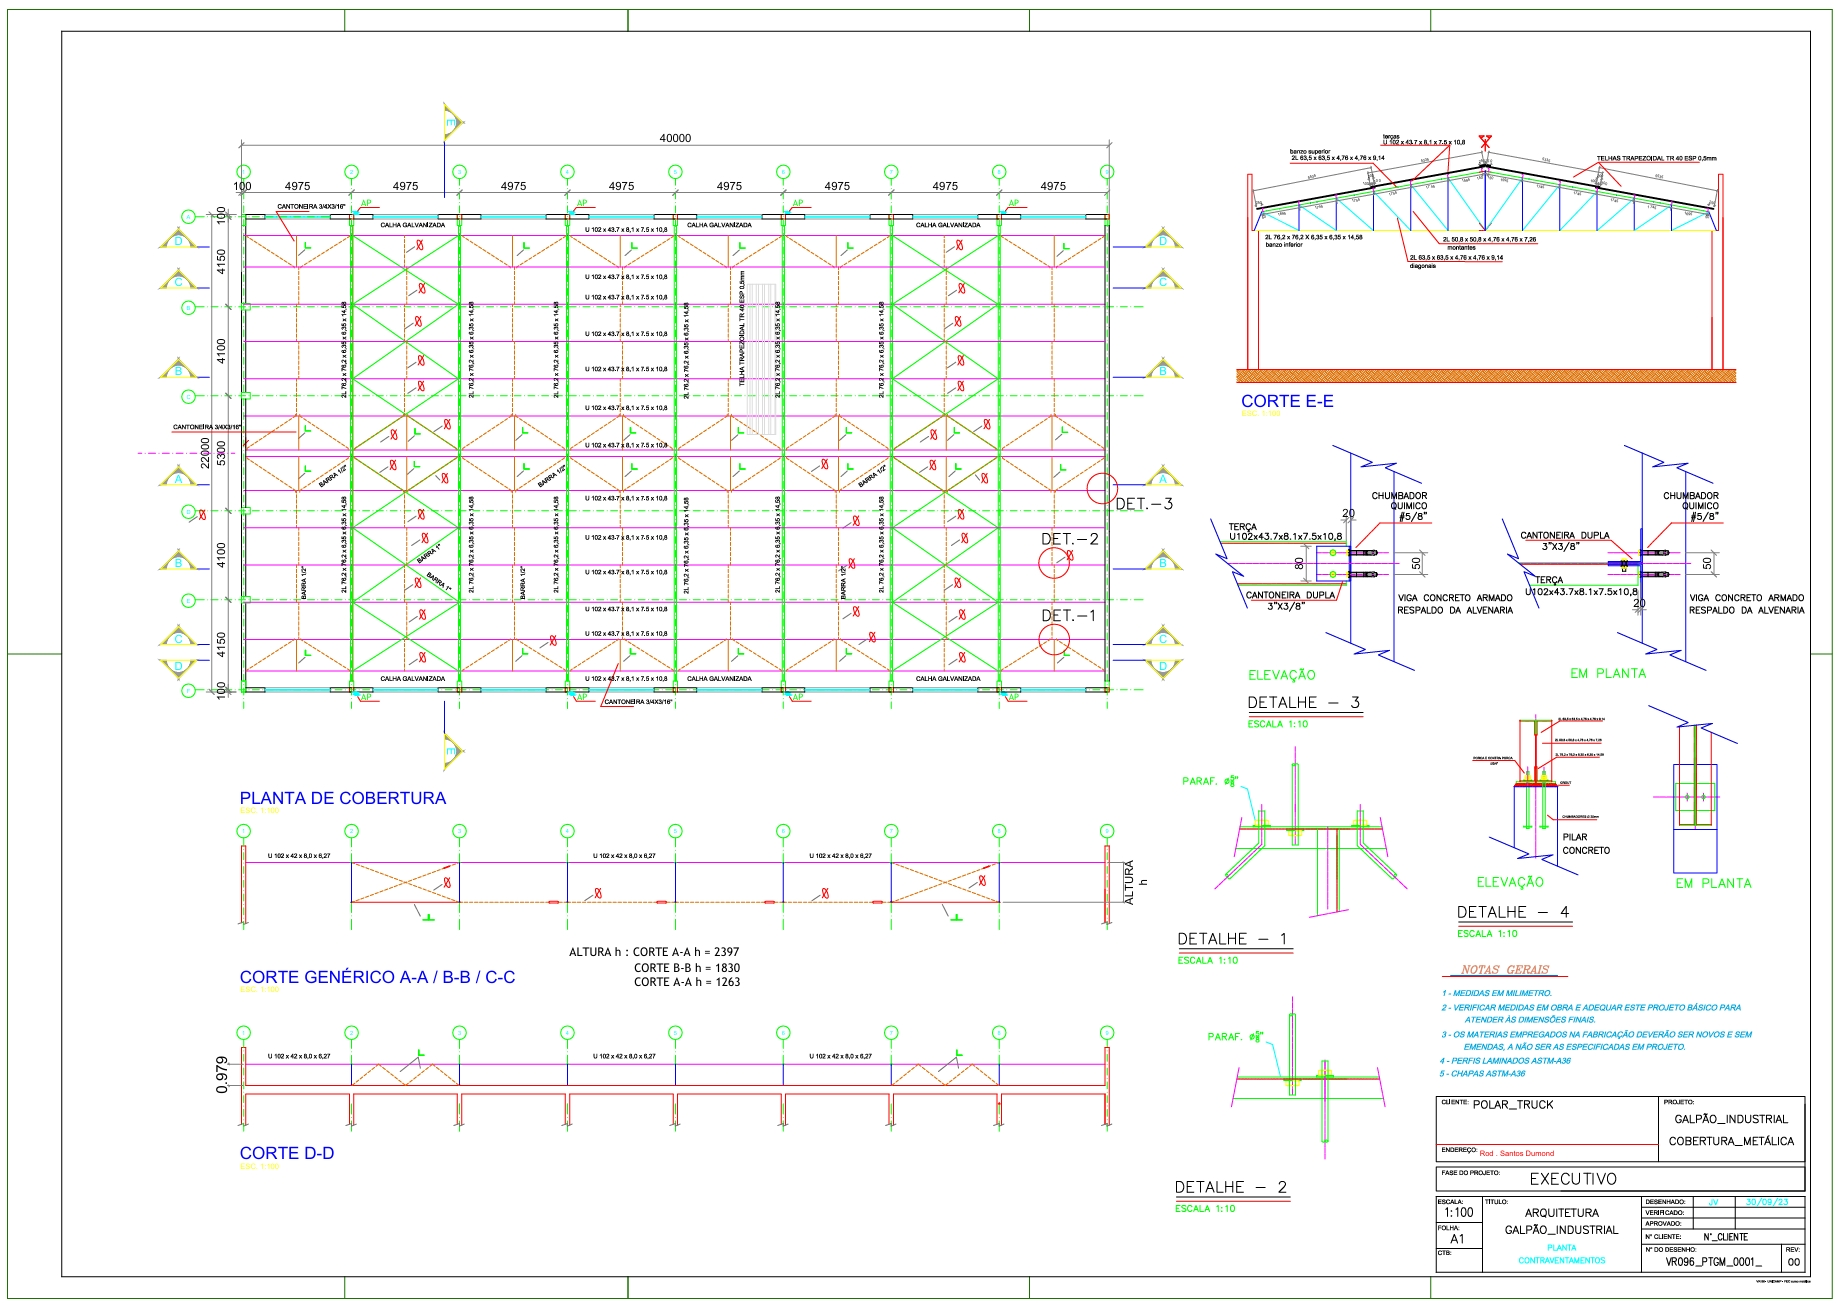Click the "banzo superior" label in Corte E-E
1837x1303 pixels.
click(1310, 152)
